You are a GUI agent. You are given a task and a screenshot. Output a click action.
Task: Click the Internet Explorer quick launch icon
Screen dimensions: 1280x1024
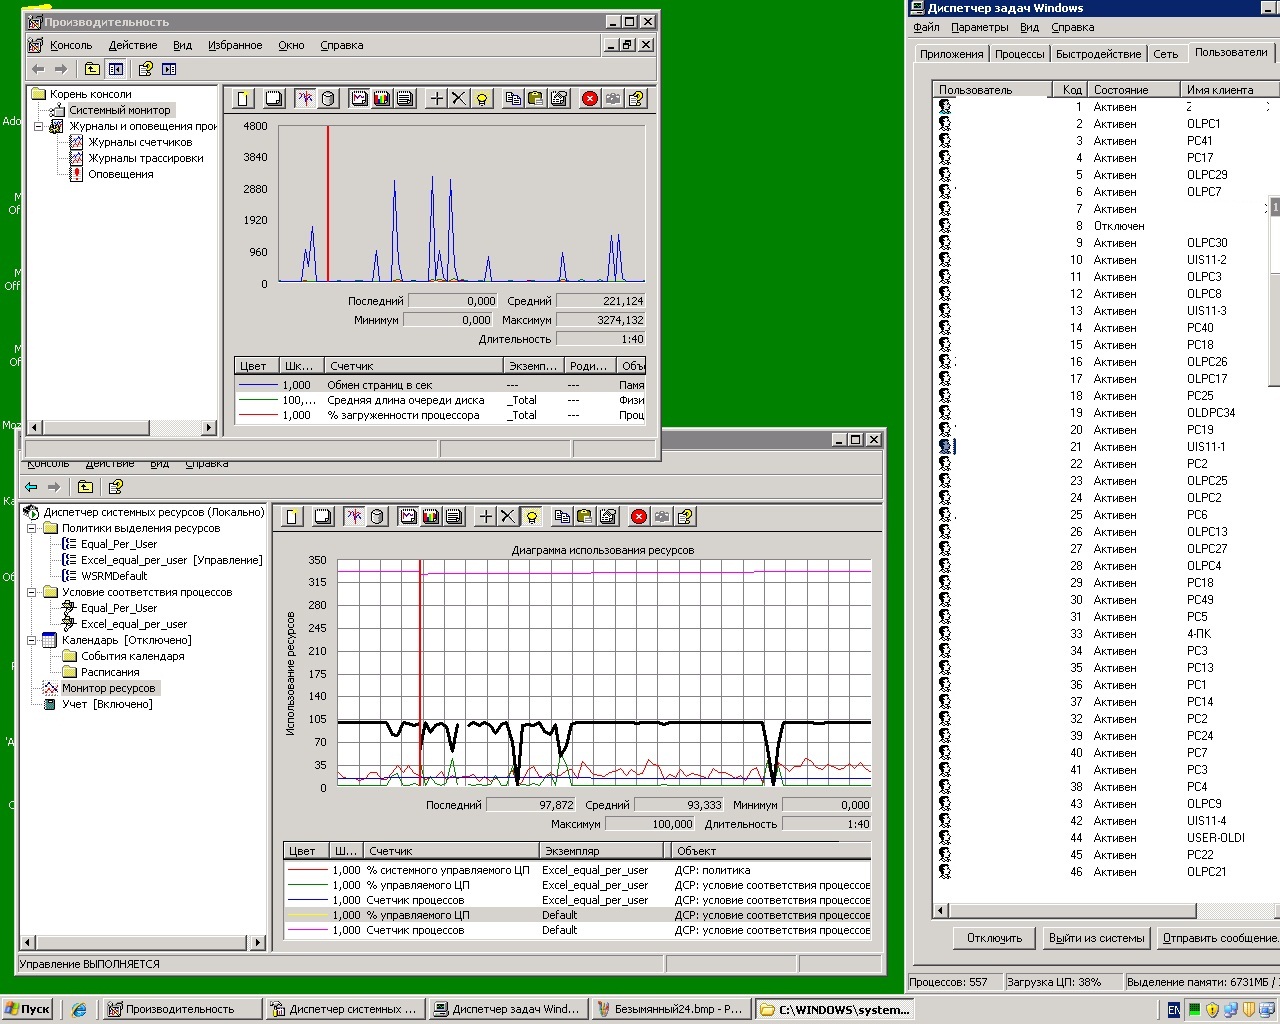click(79, 1009)
